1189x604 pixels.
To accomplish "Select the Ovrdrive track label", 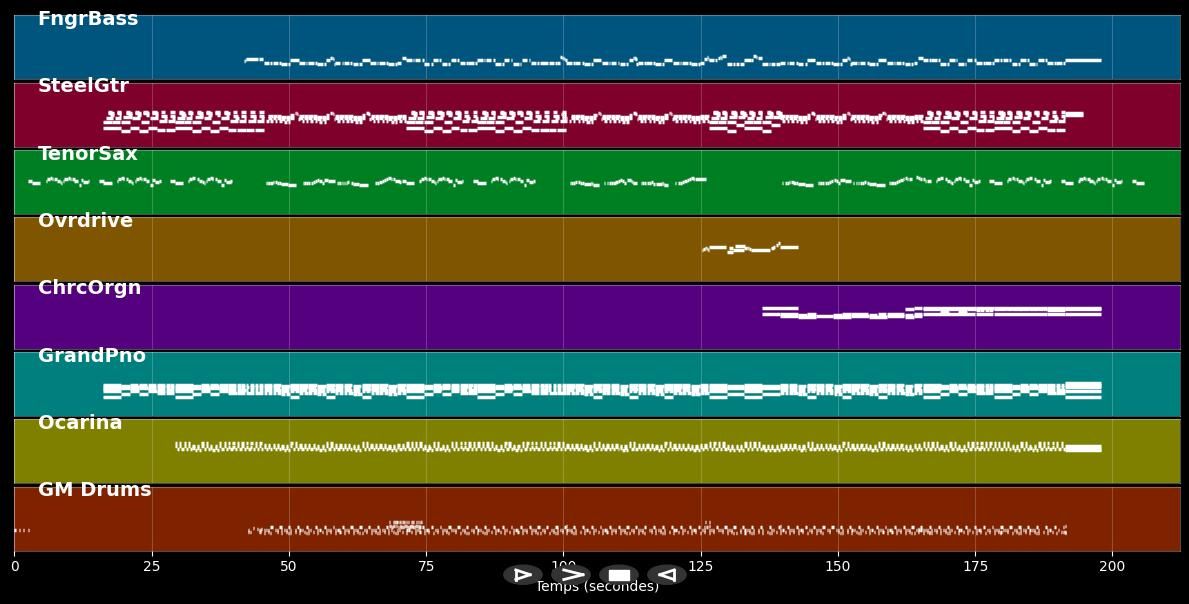I will [85, 221].
